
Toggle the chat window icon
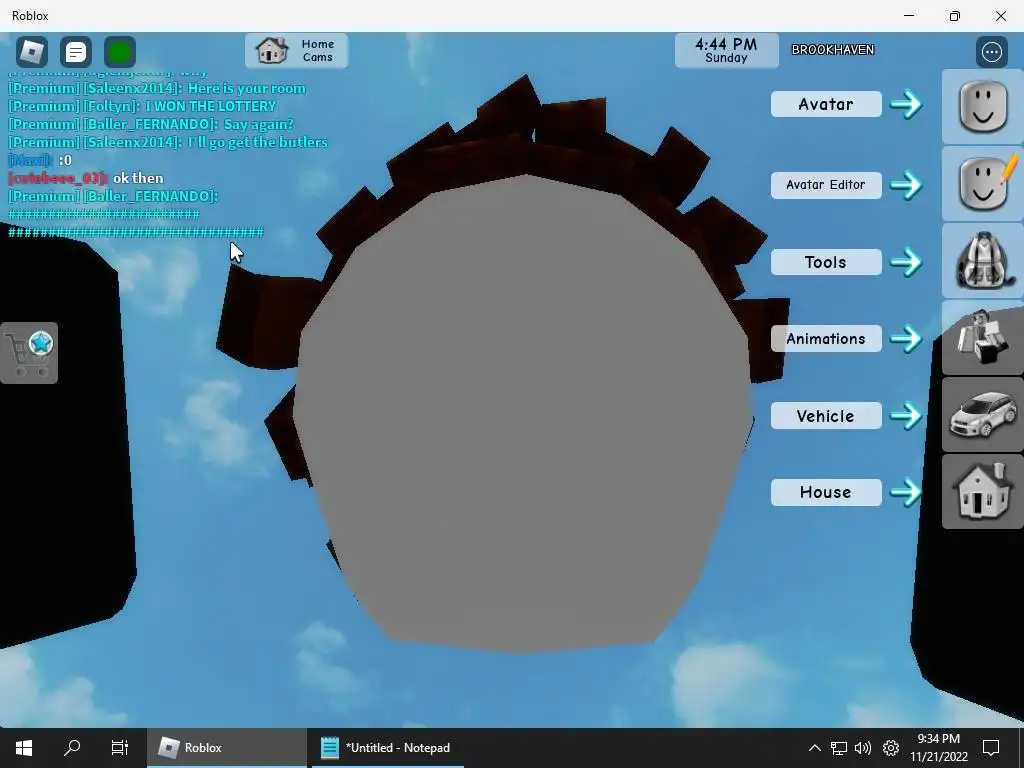click(76, 52)
